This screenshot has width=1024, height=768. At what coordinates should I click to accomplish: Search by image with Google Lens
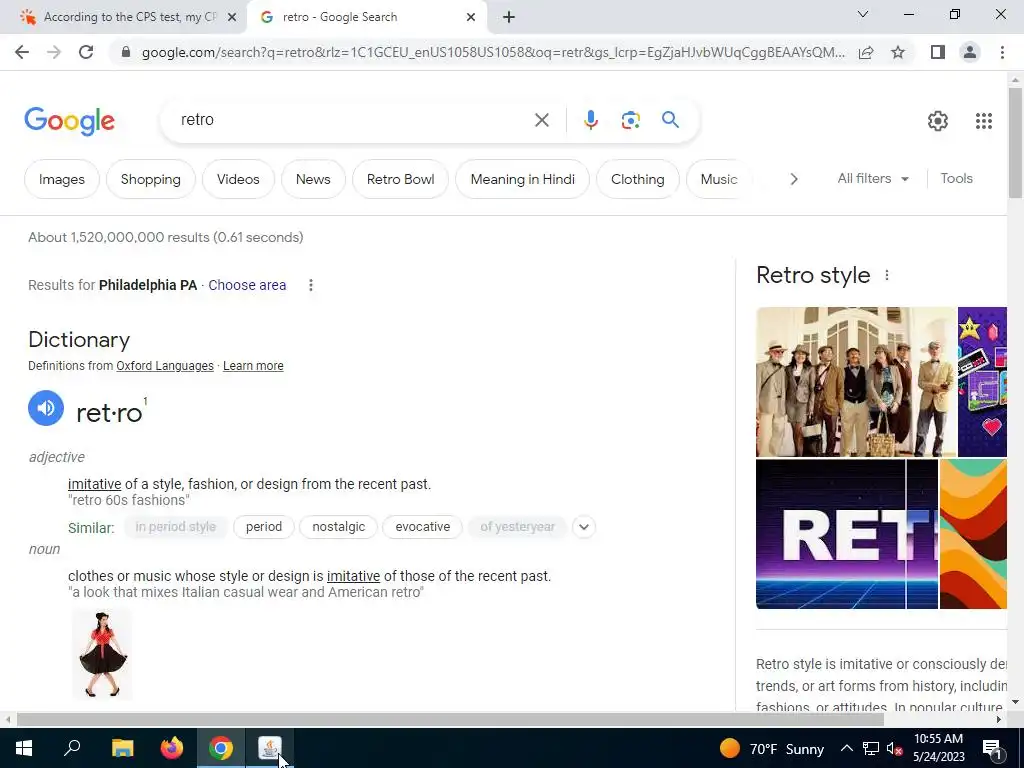630,120
